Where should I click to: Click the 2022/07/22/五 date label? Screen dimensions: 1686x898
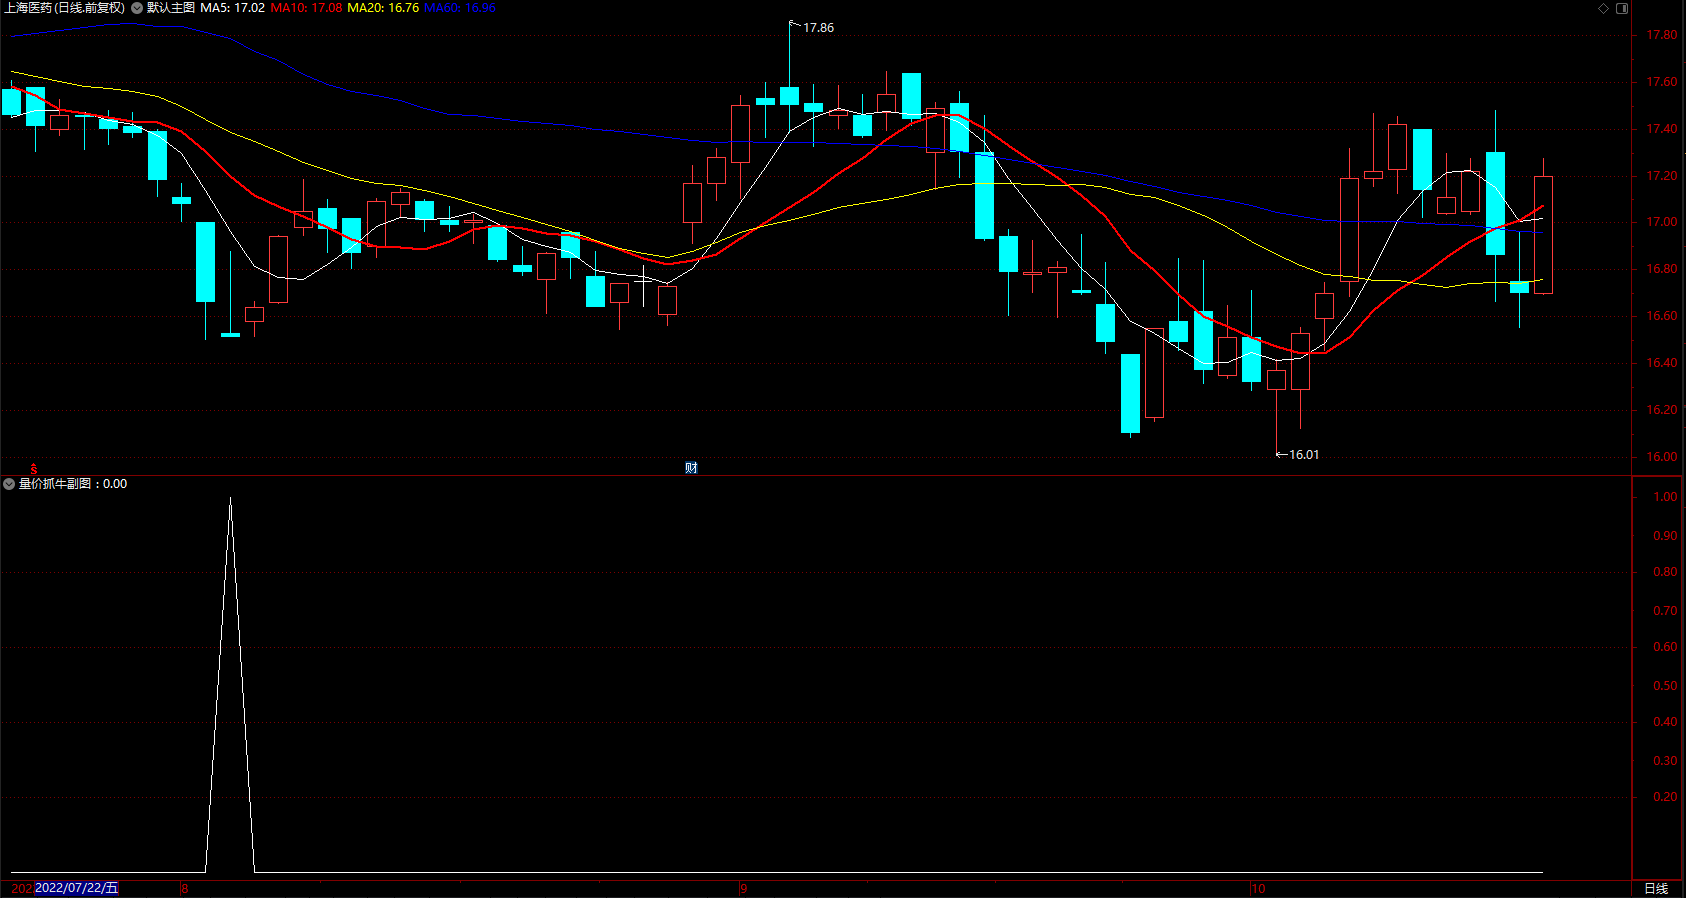pyautogui.click(x=77, y=888)
